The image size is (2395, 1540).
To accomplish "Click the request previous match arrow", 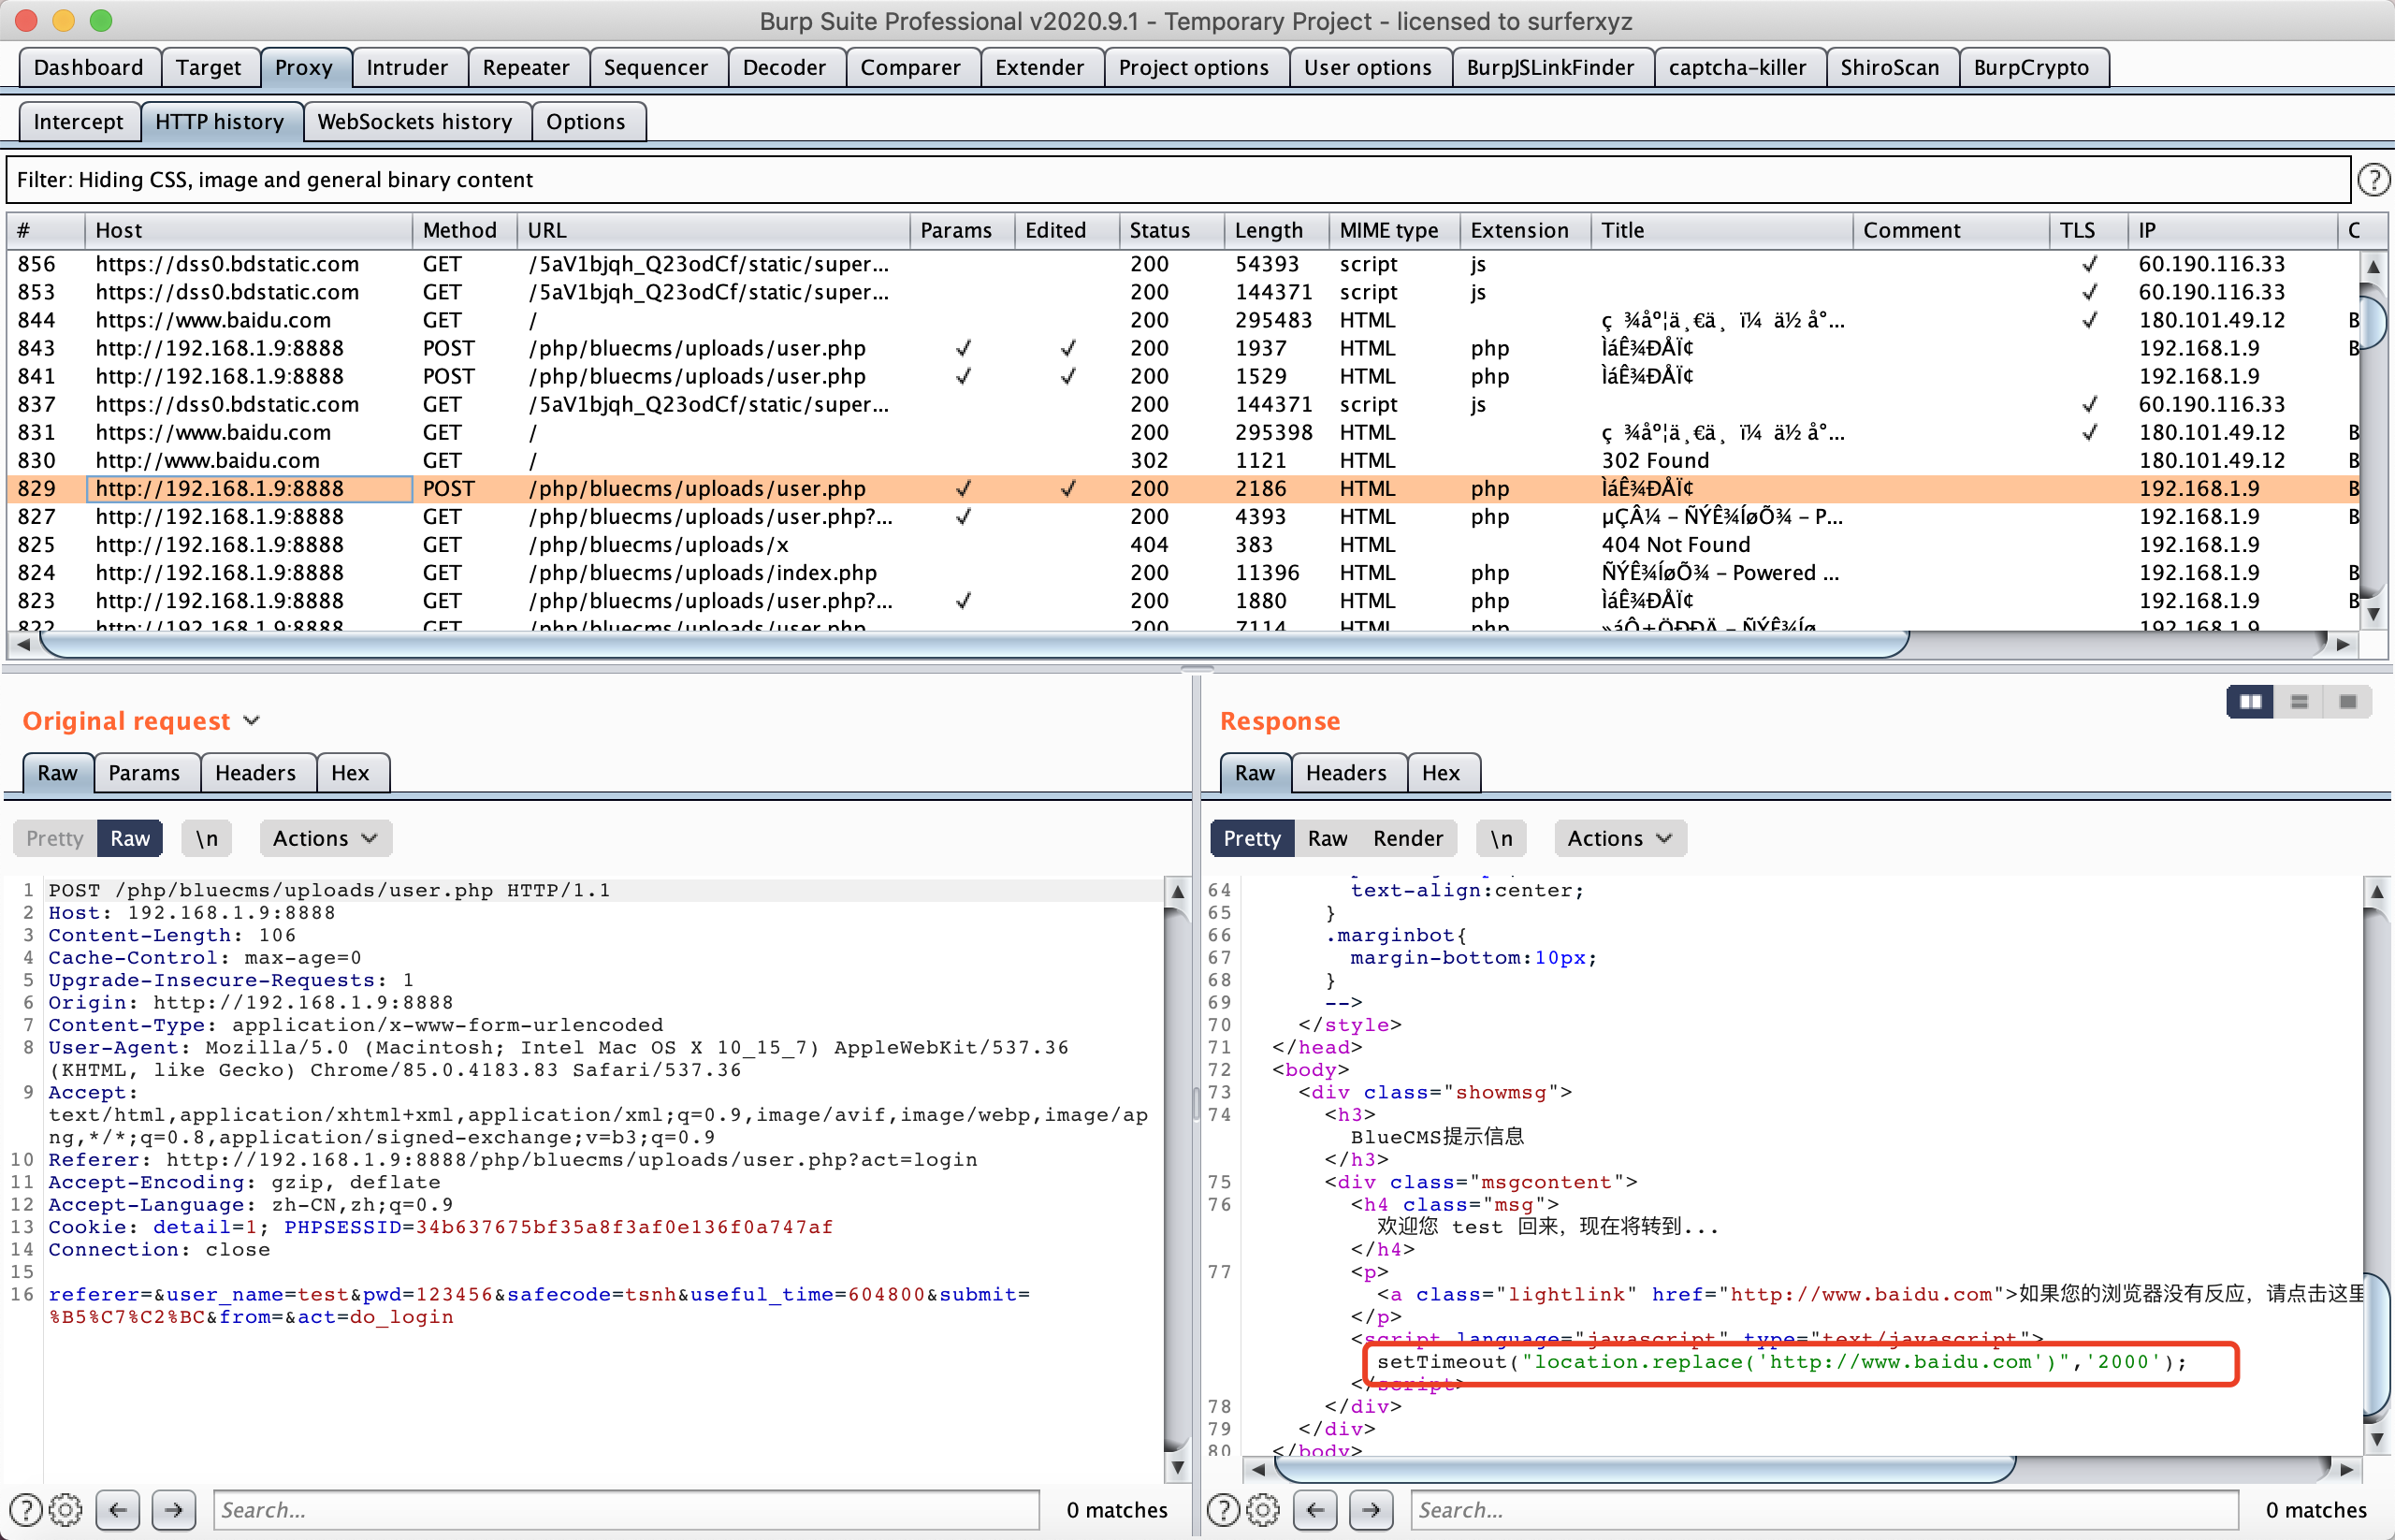I will click(x=118, y=1509).
